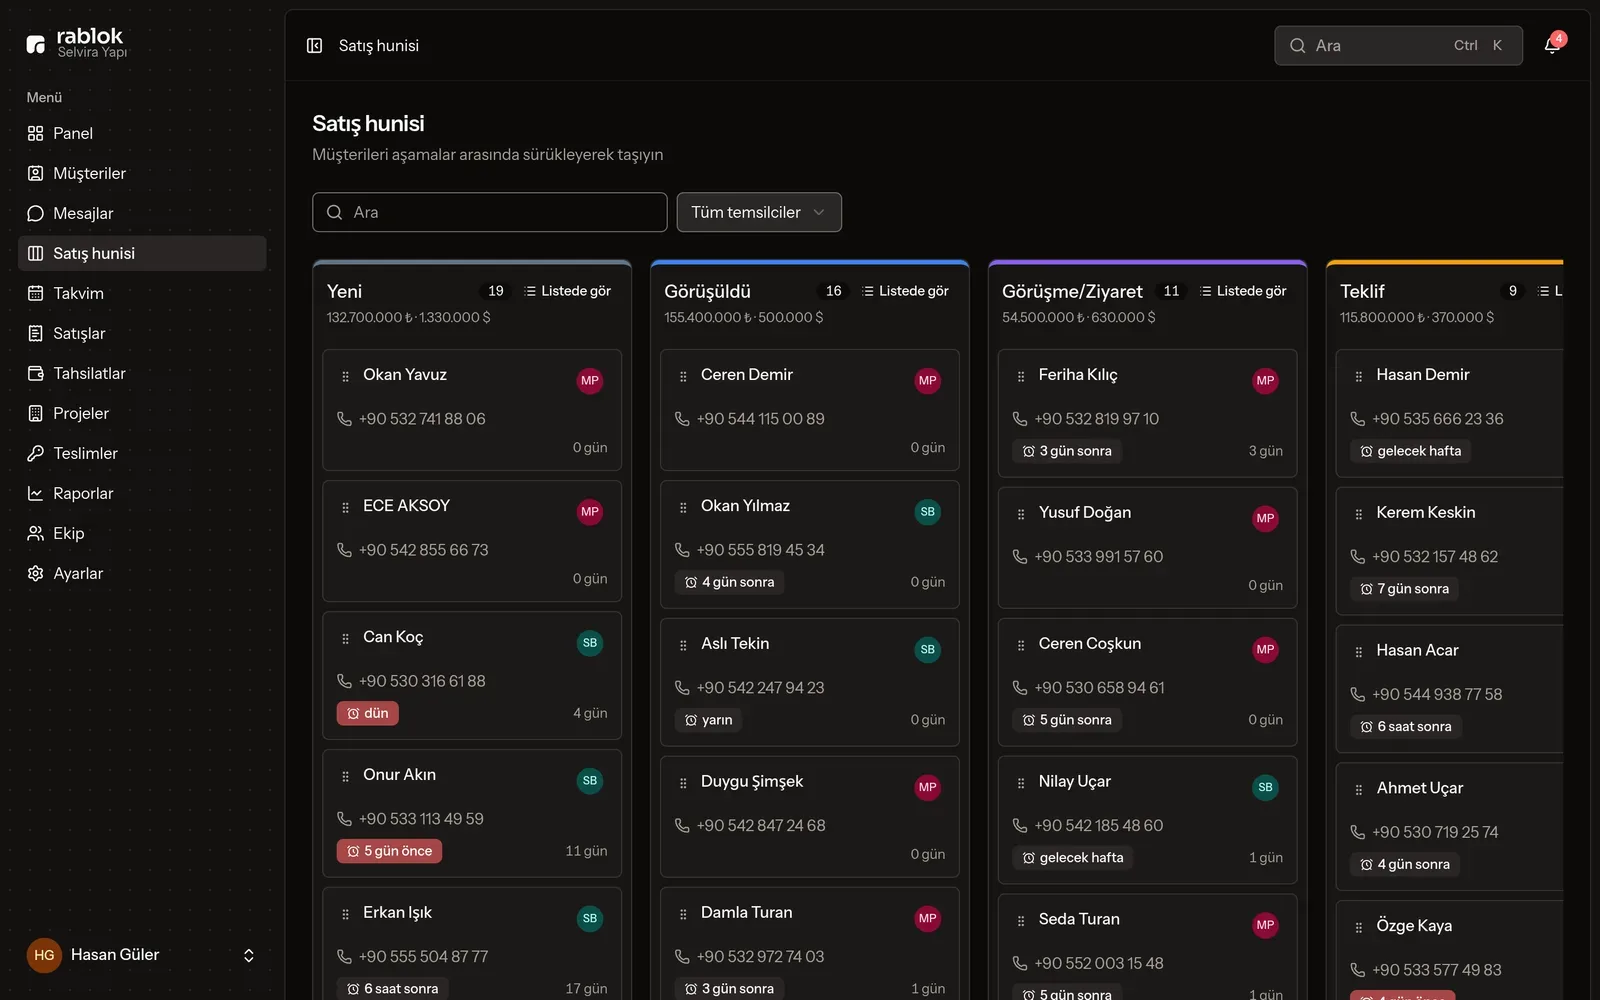1600x1000 pixels.
Task: Open the Damla Turan card
Action: (x=810, y=943)
